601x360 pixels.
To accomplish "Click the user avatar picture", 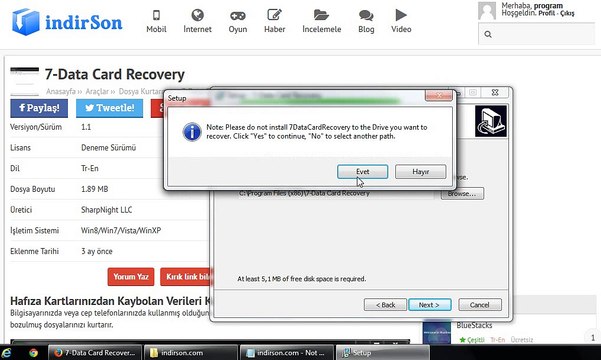I will pos(487,11).
